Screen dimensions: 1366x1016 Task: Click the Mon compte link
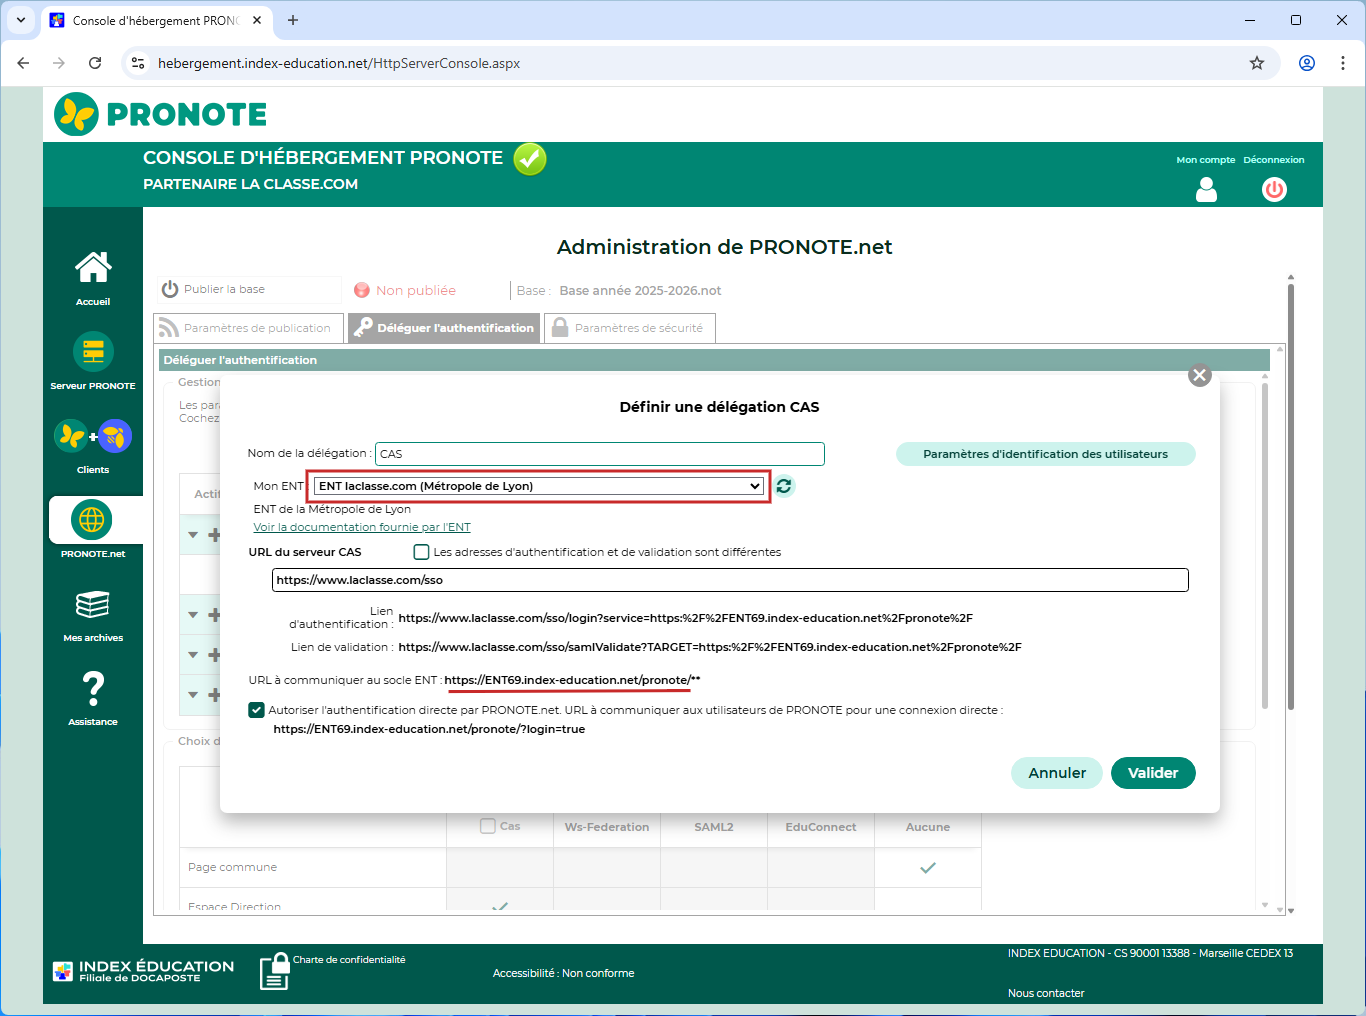(x=1206, y=160)
